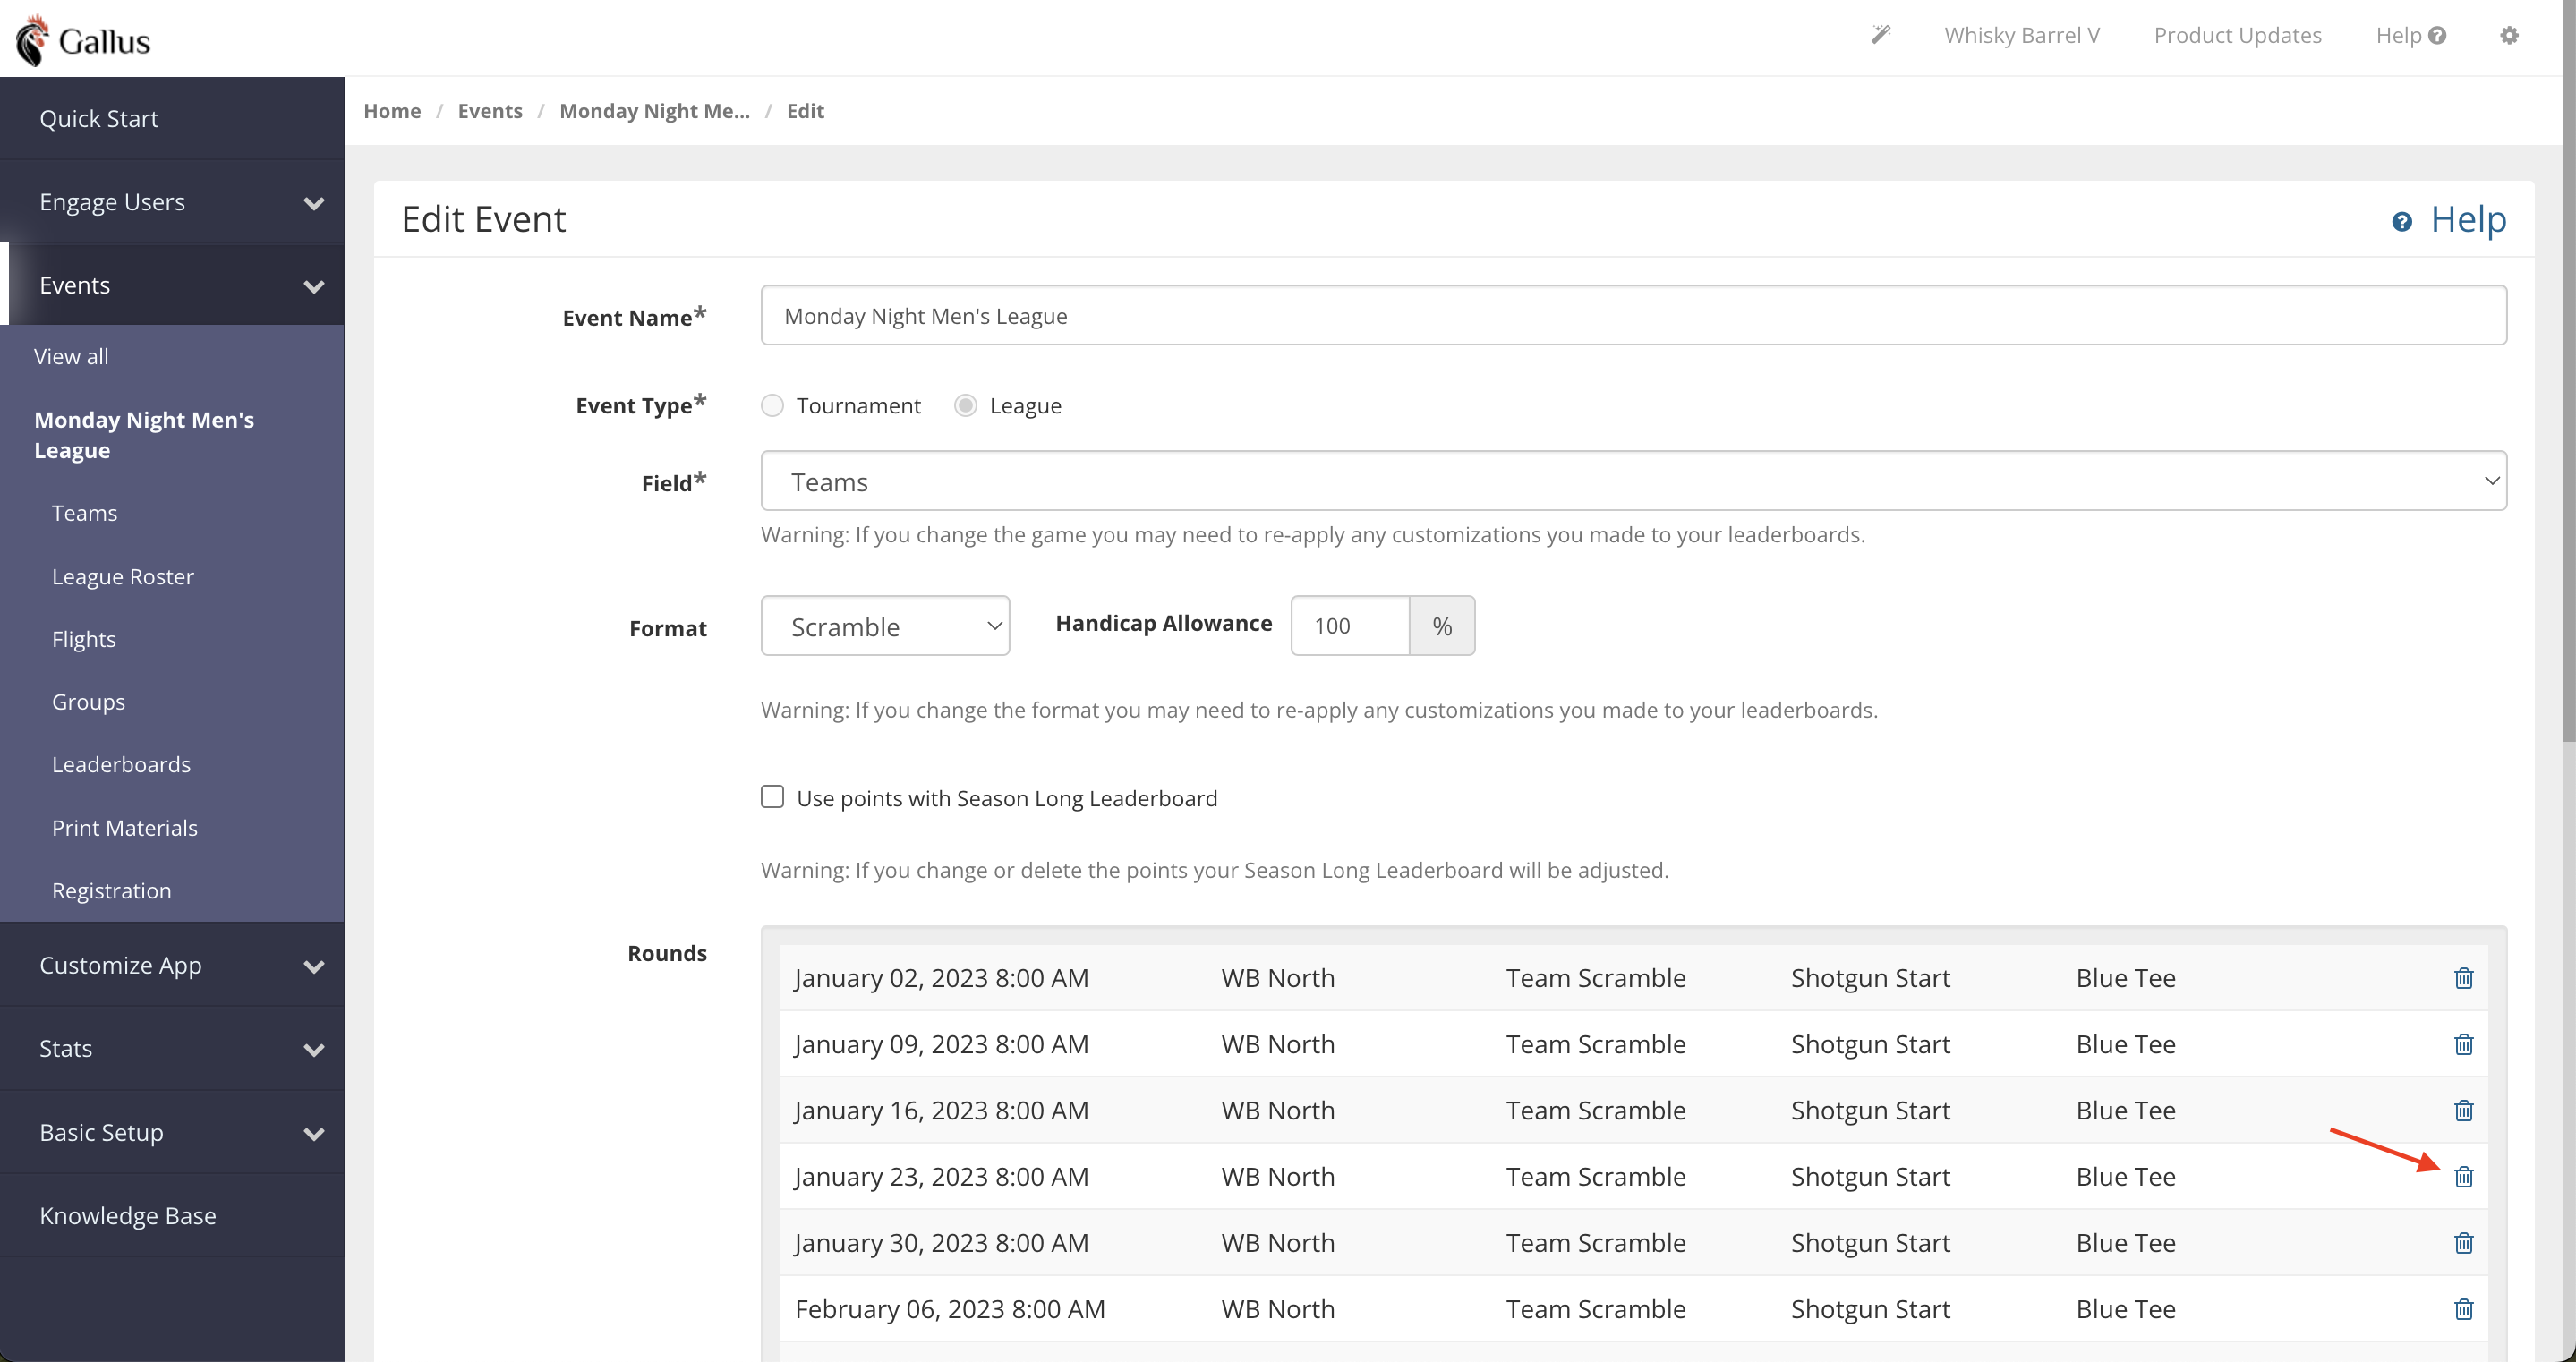Click the large Help link in Edit Event panel
Image resolution: width=2576 pixels, height=1362 pixels.
(2468, 219)
